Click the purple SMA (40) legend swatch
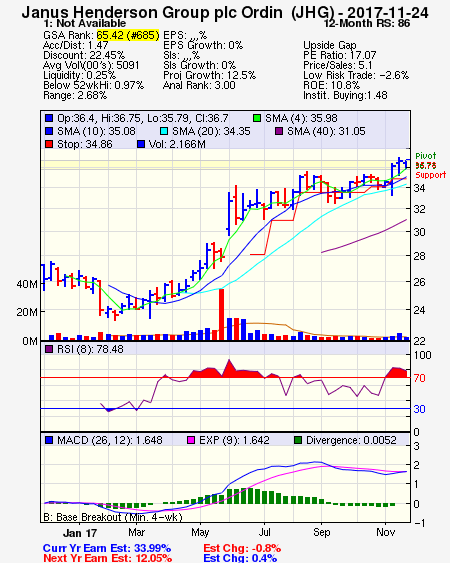 279,131
